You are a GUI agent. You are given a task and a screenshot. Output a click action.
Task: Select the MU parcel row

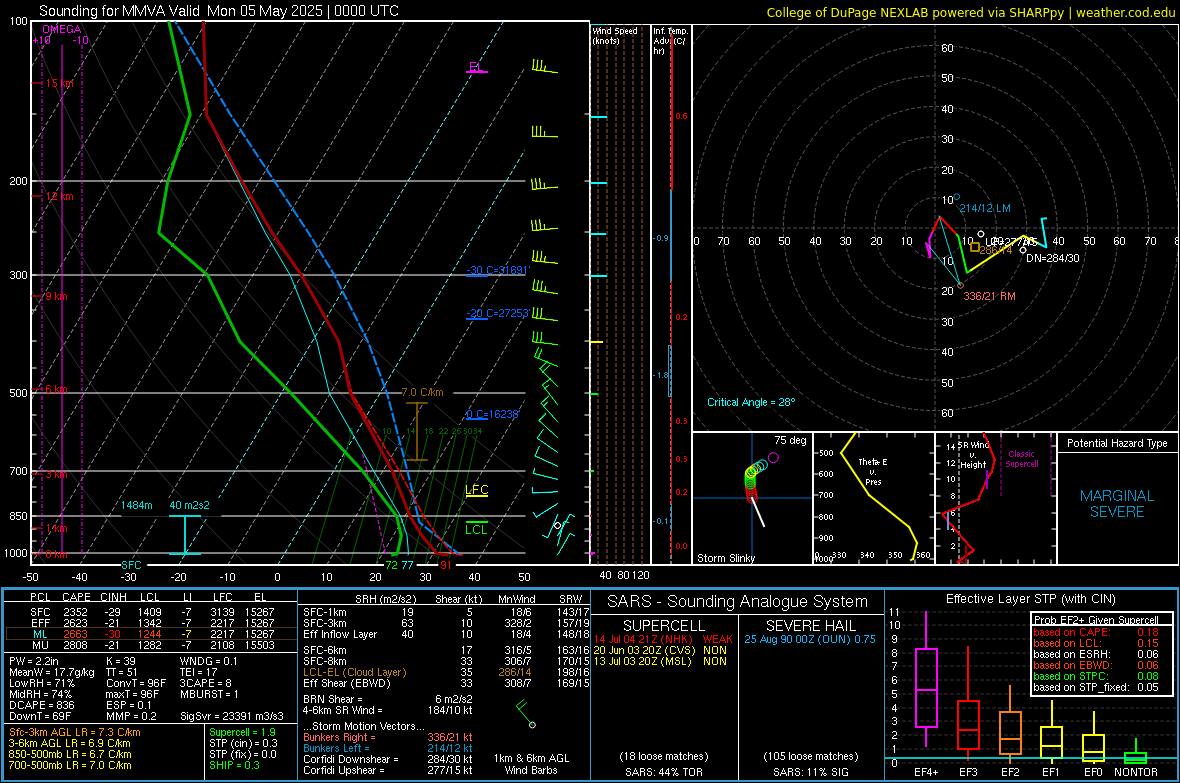click(151, 645)
